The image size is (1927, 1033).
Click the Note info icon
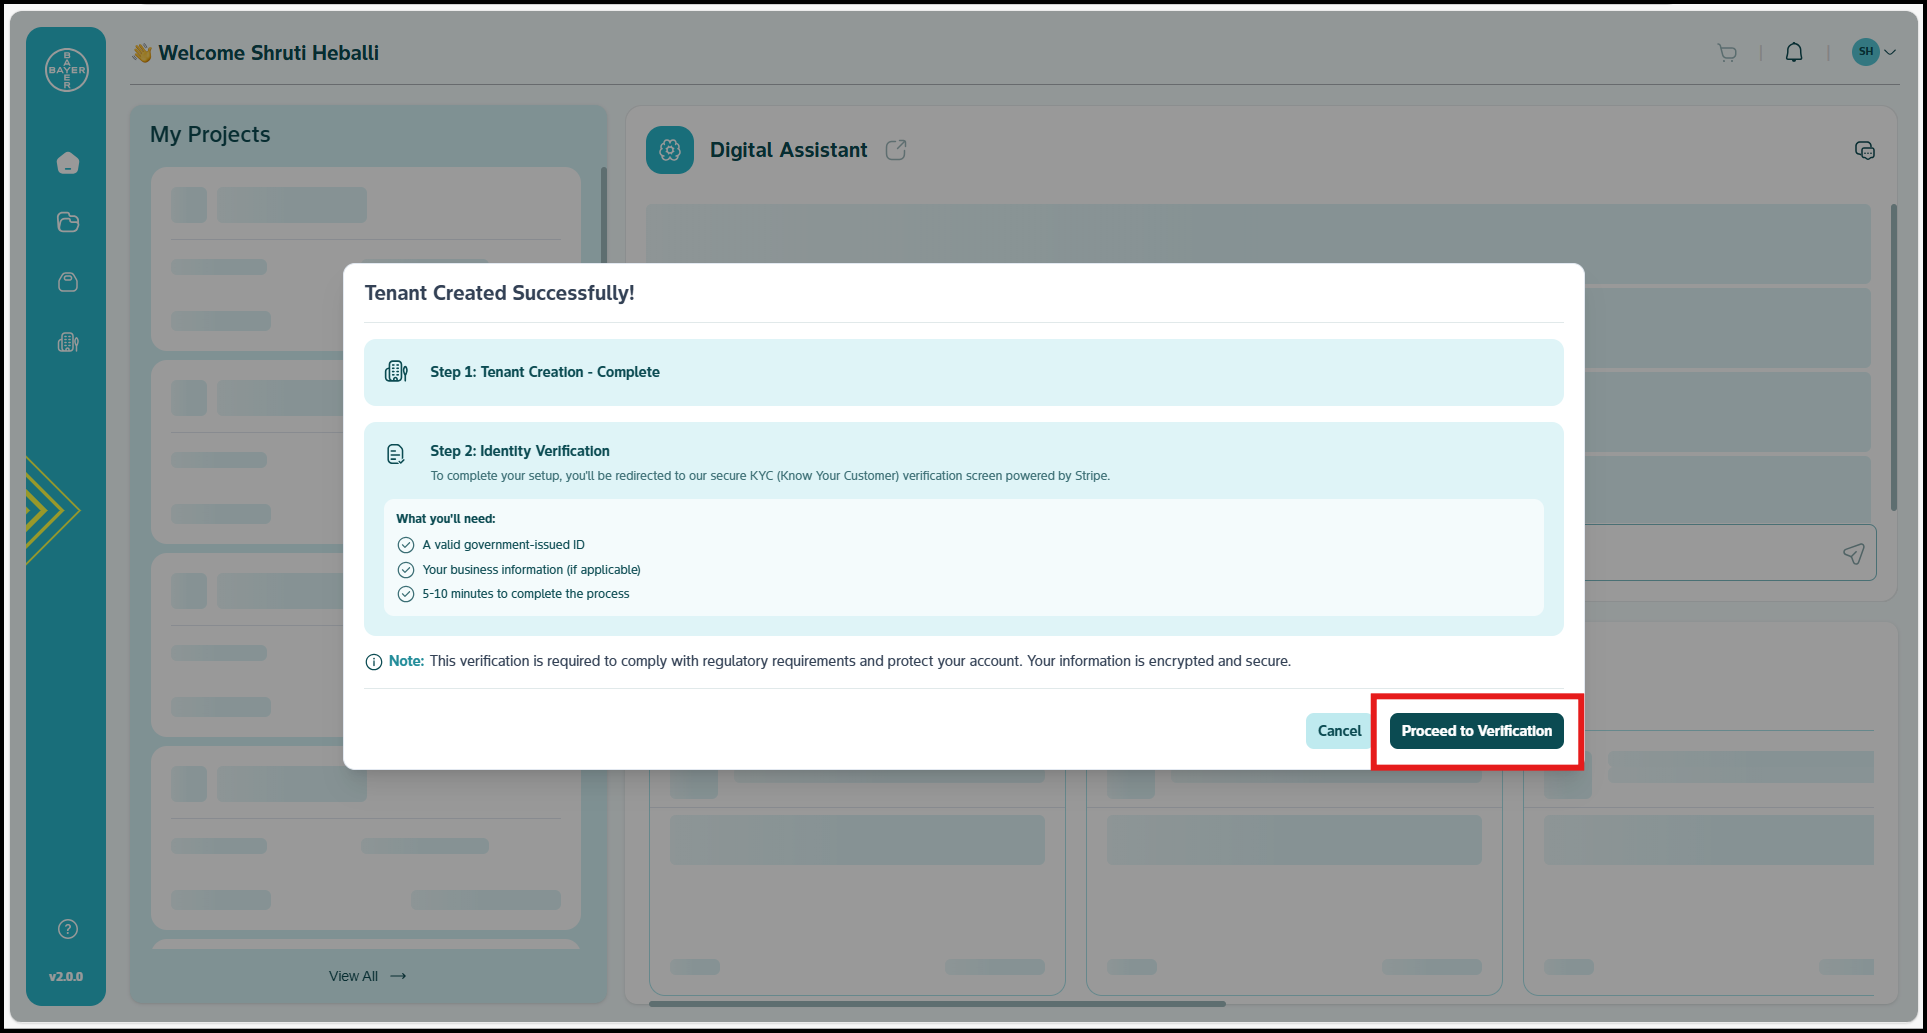pyautogui.click(x=374, y=662)
